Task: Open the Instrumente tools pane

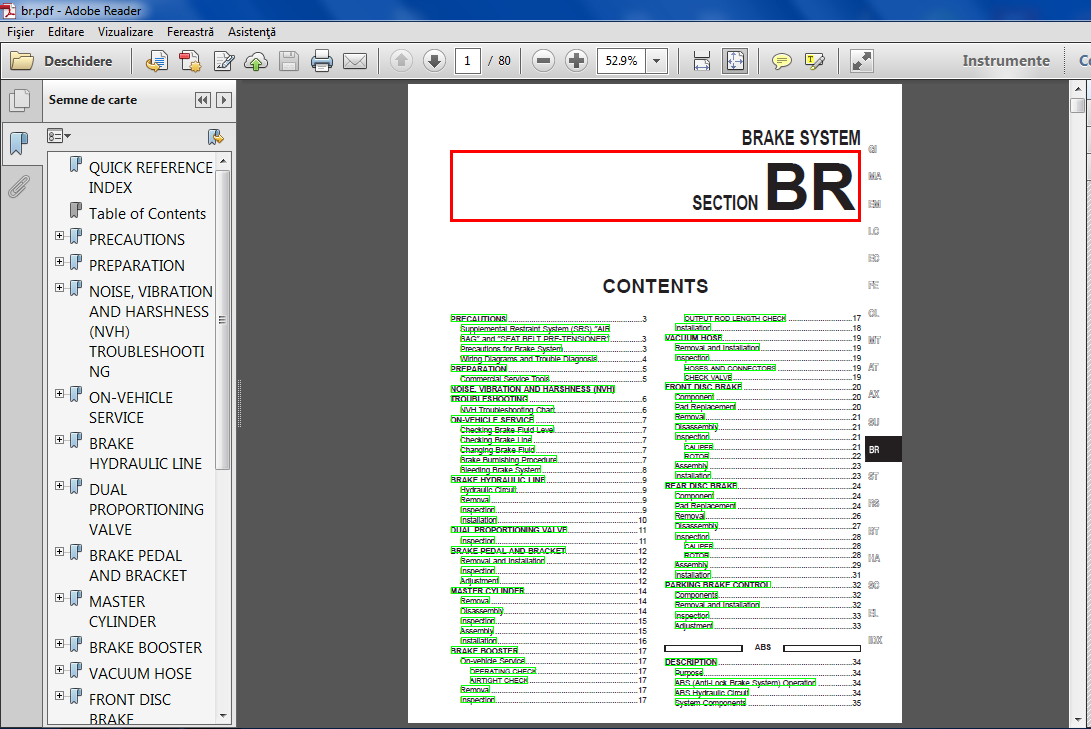Action: [x=1005, y=61]
